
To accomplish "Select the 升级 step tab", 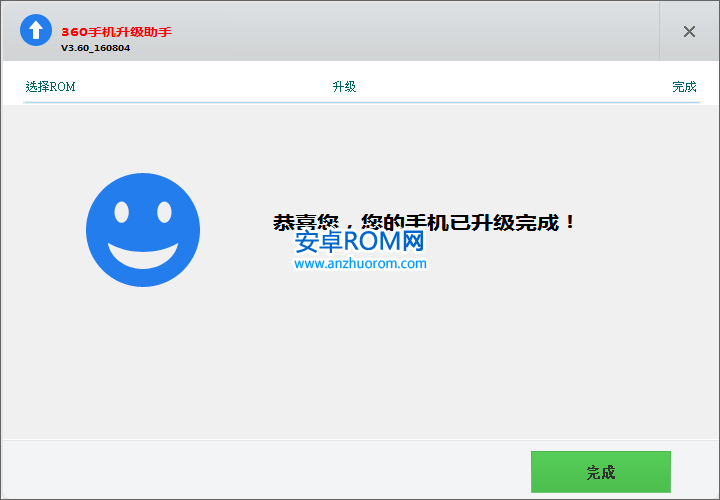I will [x=344, y=86].
